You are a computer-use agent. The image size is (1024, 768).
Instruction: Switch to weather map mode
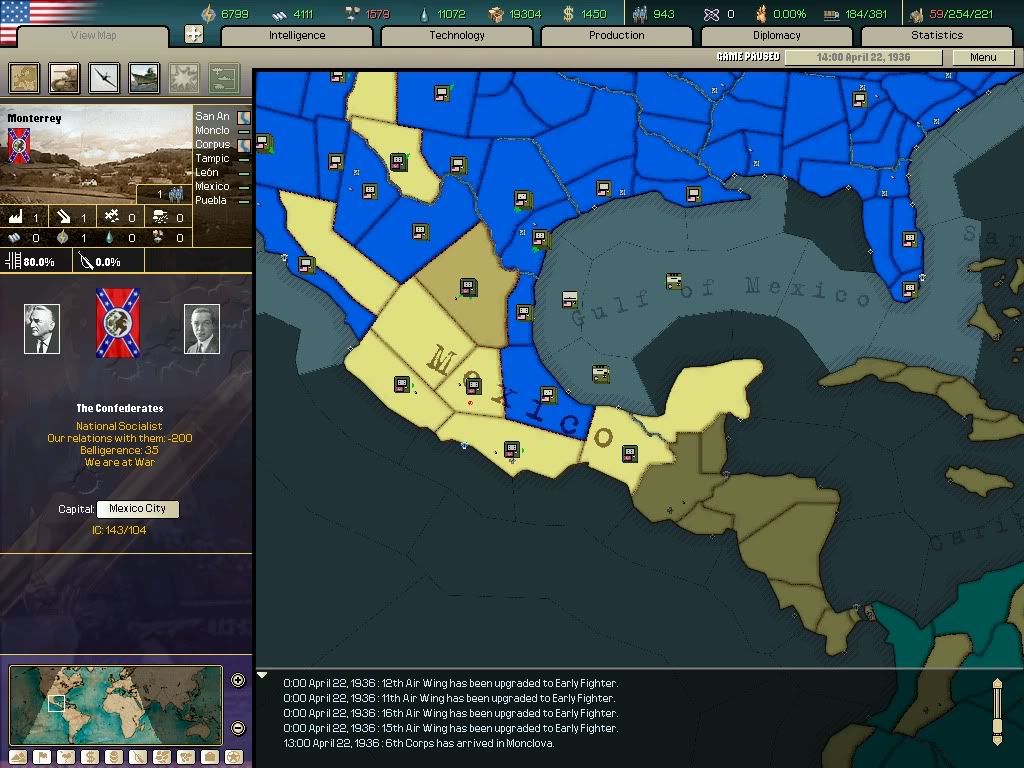(x=66, y=757)
